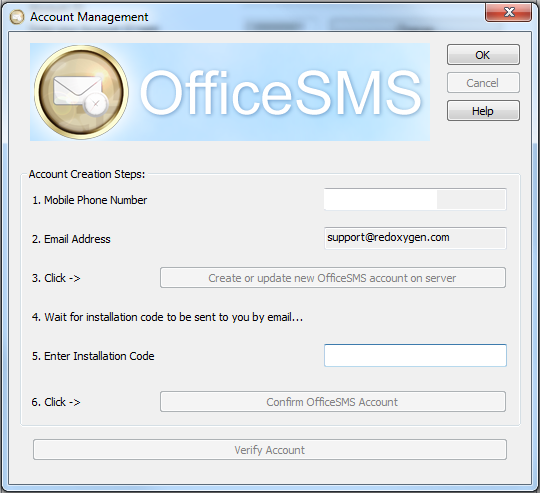Click the Email Address field with support@redoxygen.com
Image resolution: width=540 pixels, height=493 pixels.
tap(415, 238)
